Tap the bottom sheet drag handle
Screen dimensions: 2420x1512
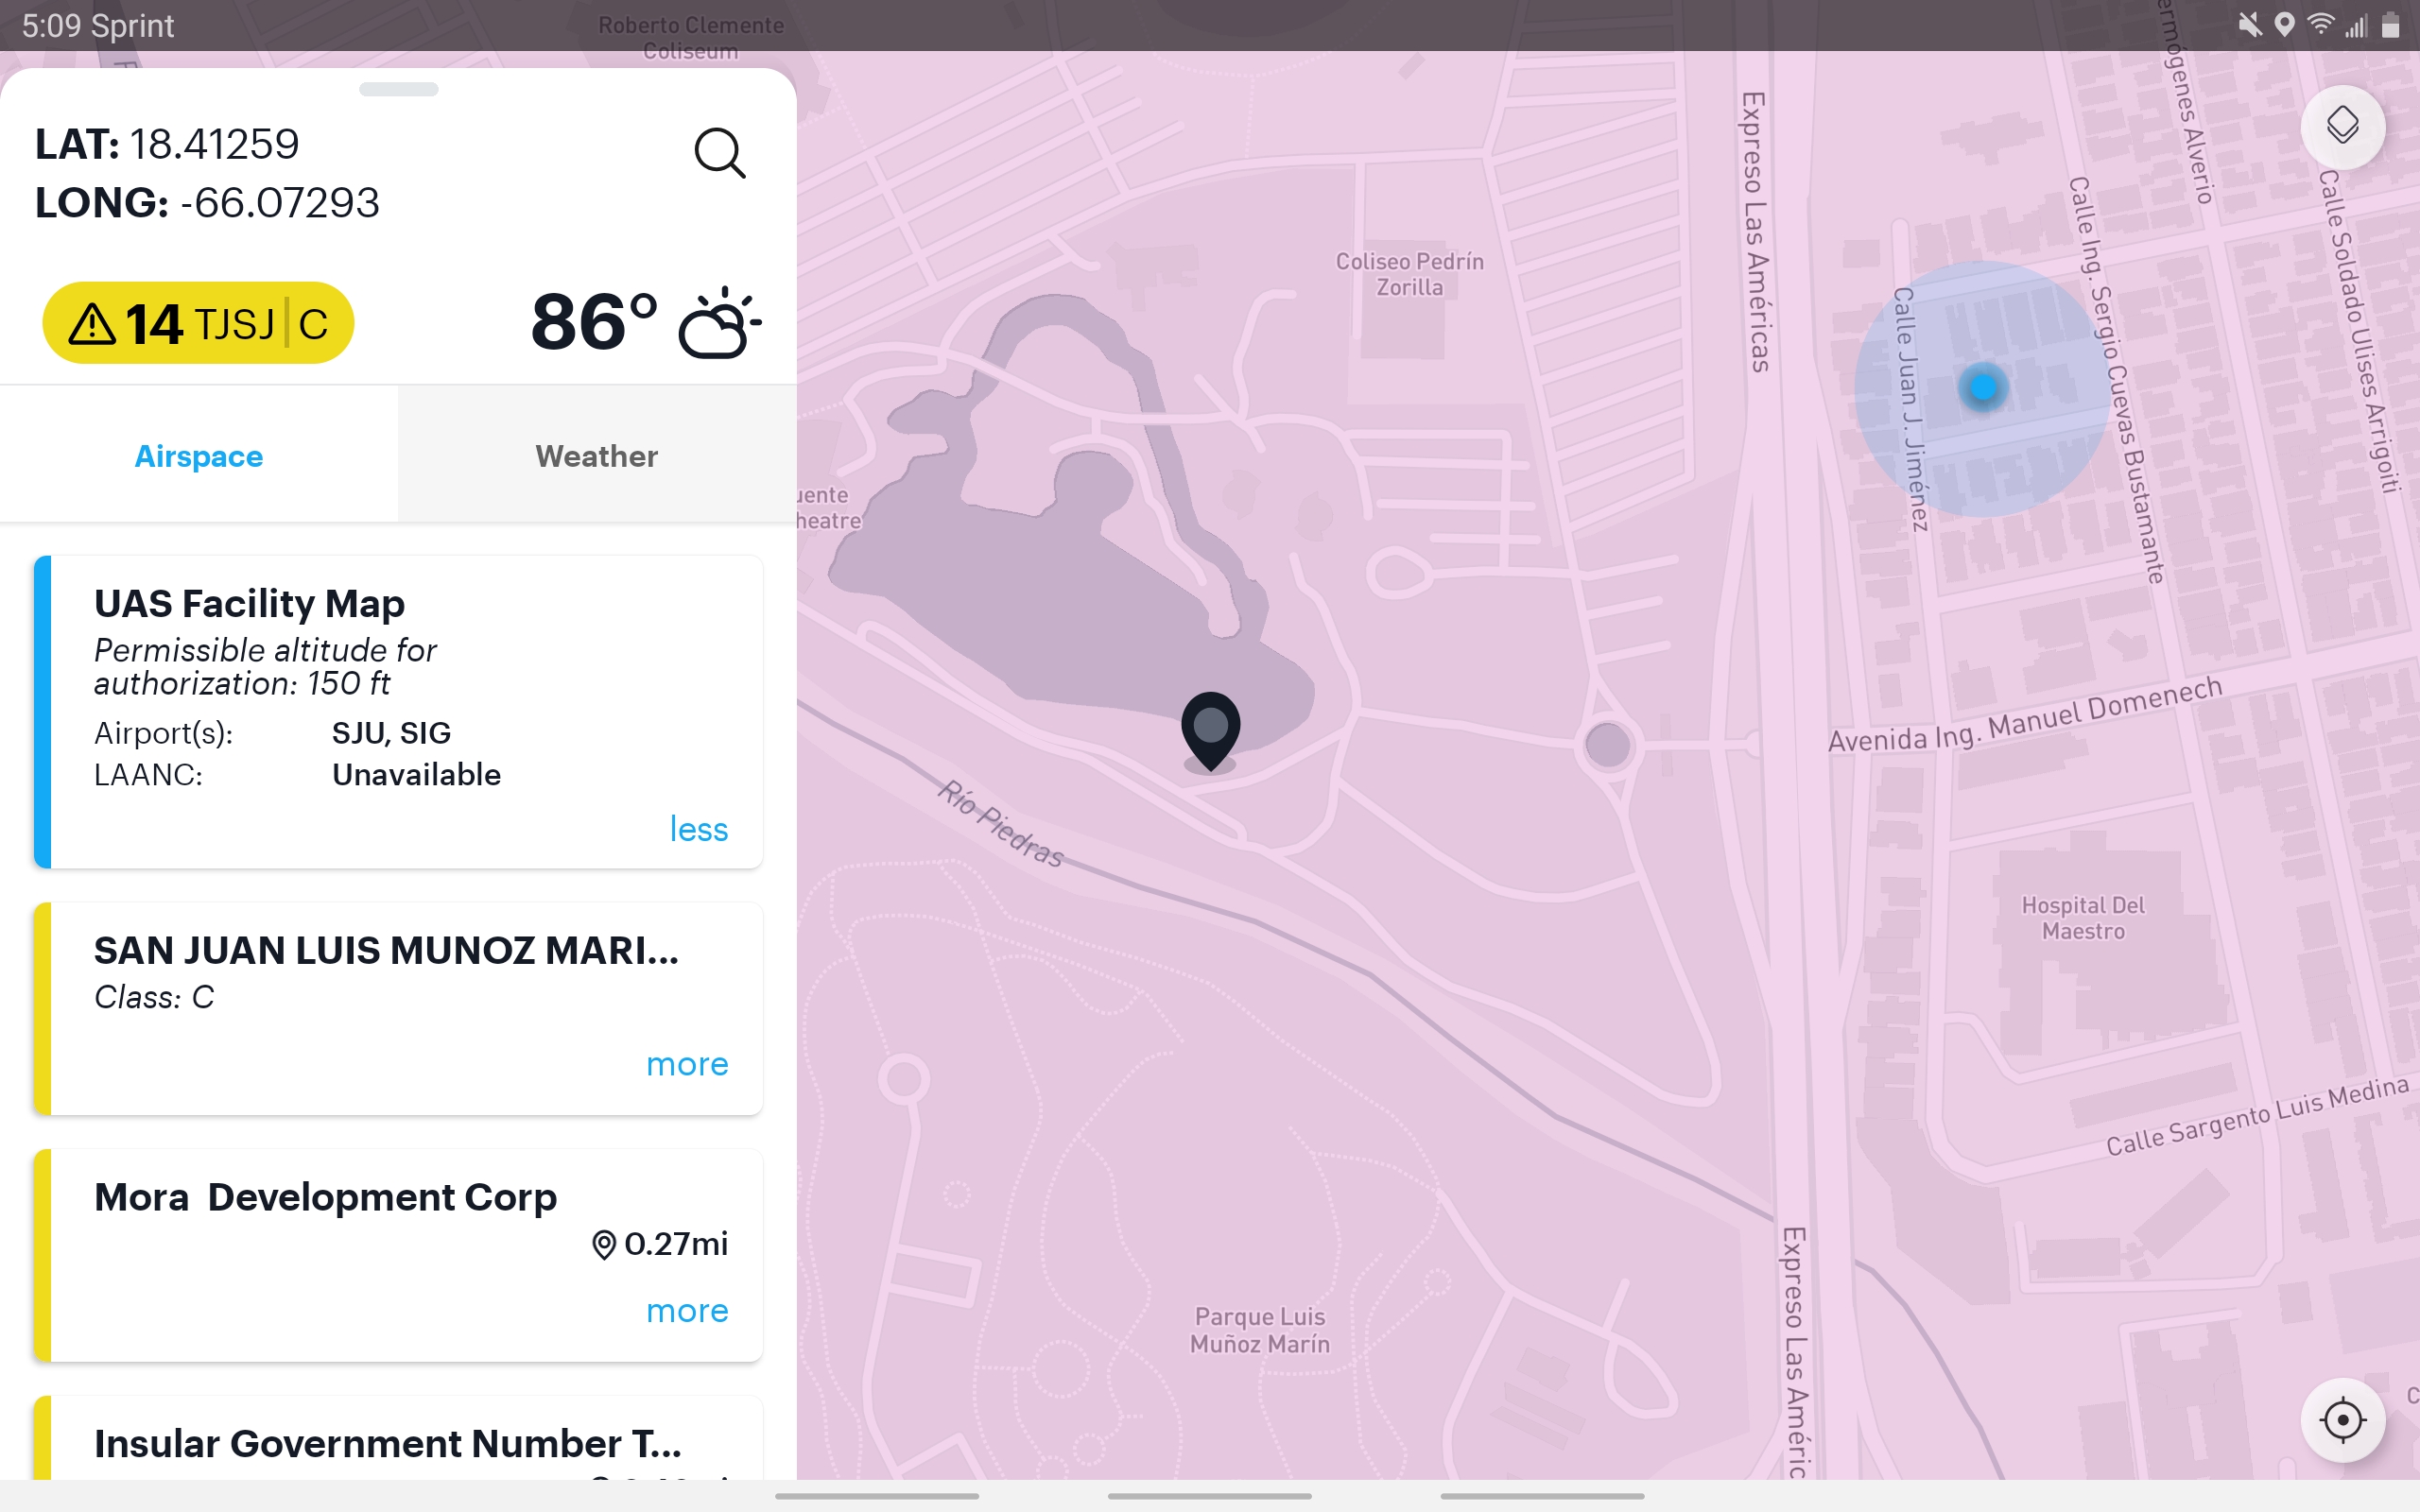[398, 89]
